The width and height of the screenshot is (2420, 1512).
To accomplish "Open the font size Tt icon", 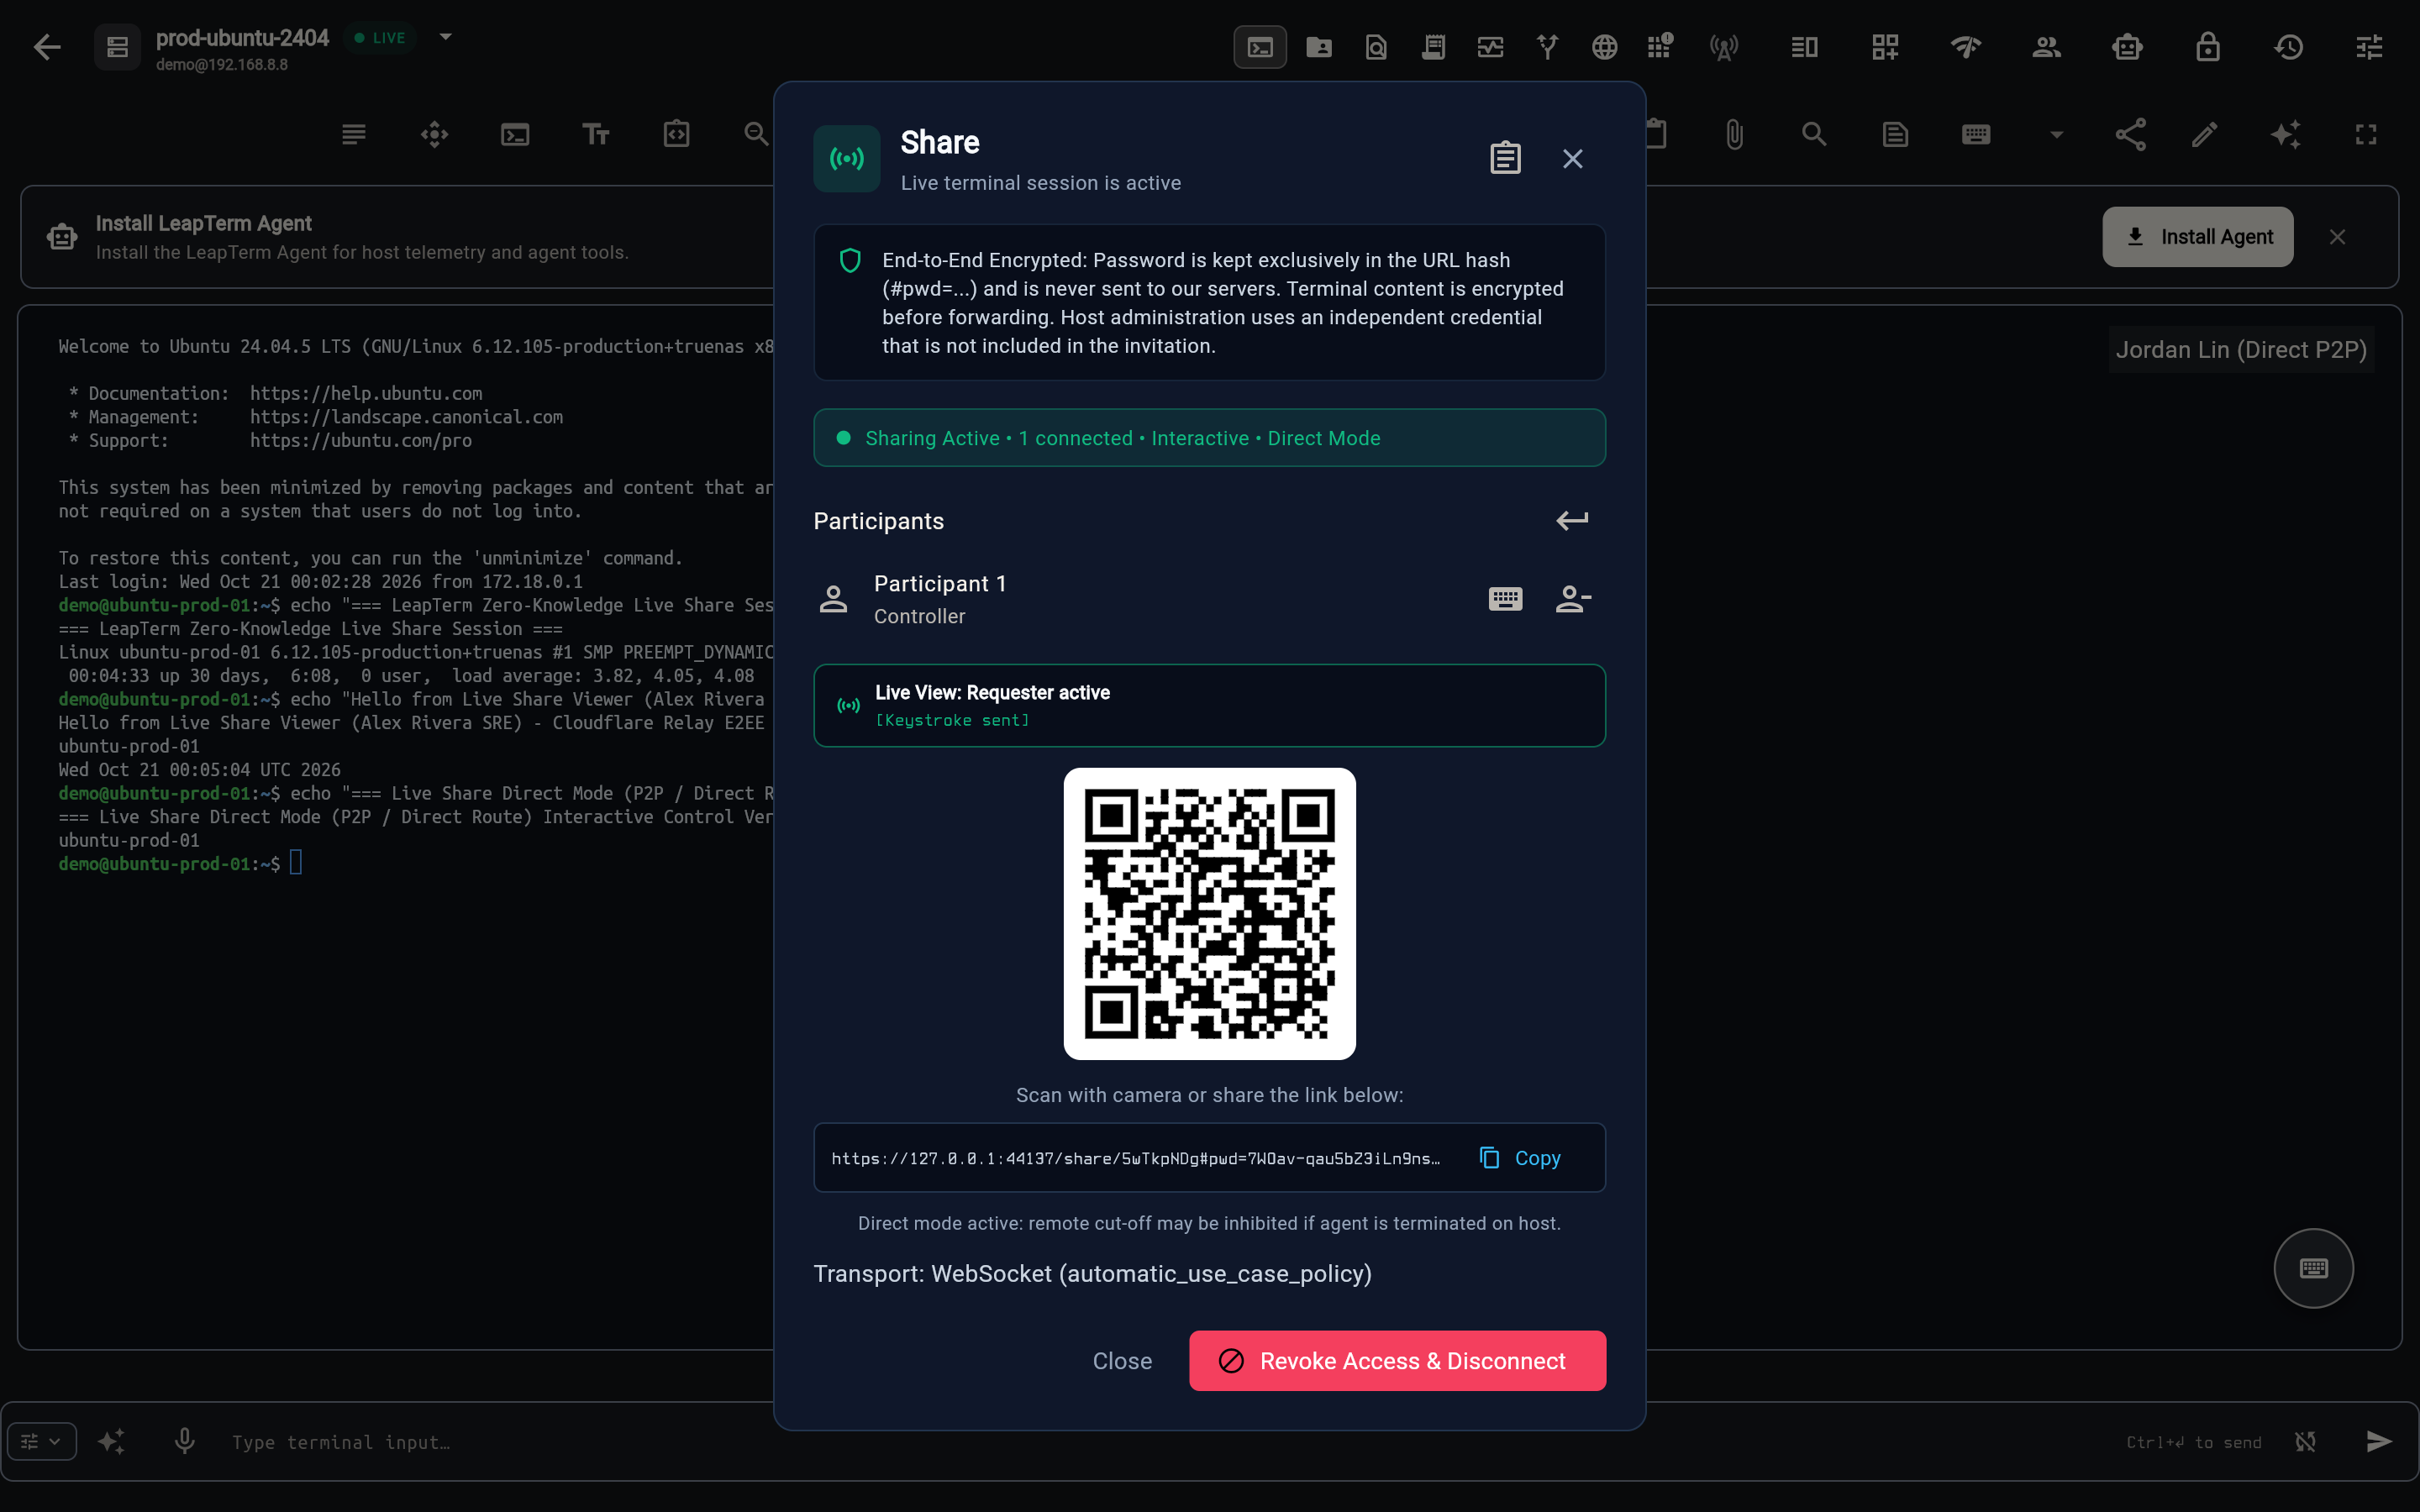I will (x=596, y=134).
